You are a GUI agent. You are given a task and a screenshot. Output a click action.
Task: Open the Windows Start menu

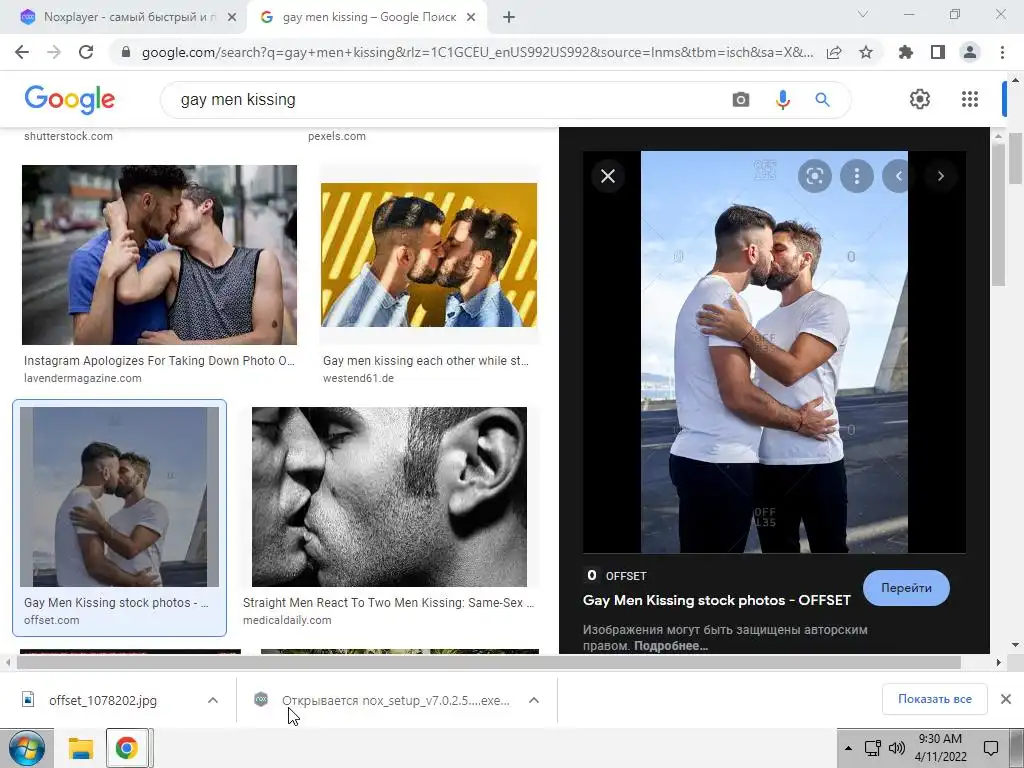pyautogui.click(x=25, y=748)
